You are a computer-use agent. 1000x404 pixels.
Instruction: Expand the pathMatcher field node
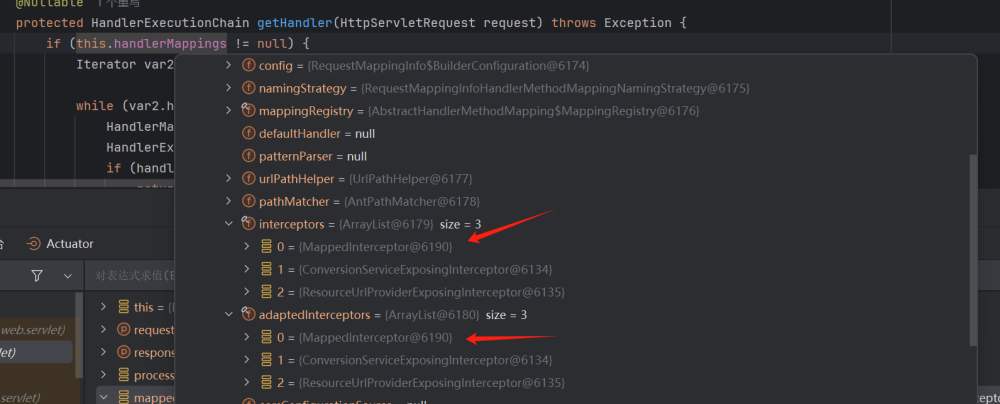(229, 201)
